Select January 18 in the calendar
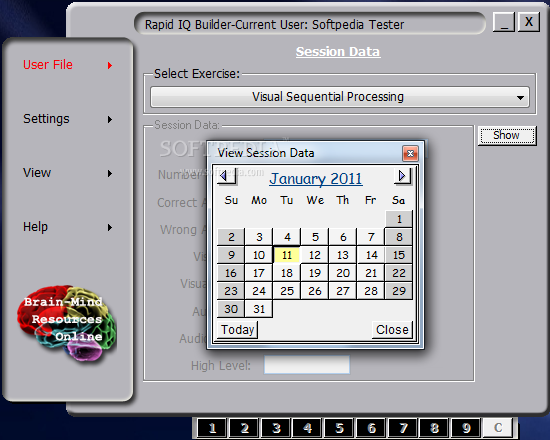Screen dimensions: 550x440 287,273
